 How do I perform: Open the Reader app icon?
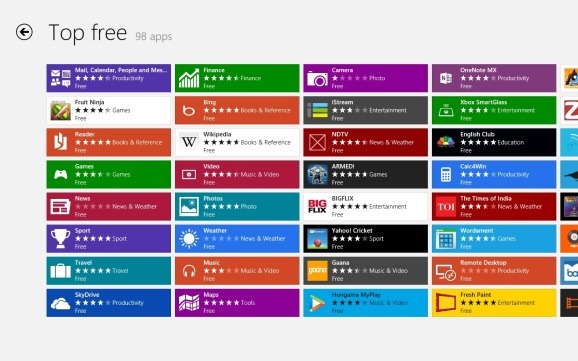(x=60, y=142)
